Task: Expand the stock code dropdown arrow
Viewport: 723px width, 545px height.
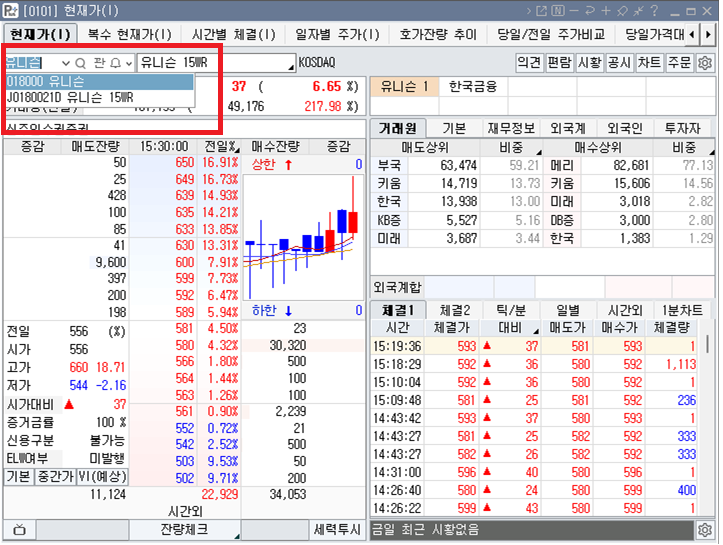Action: pyautogui.click(x=66, y=63)
